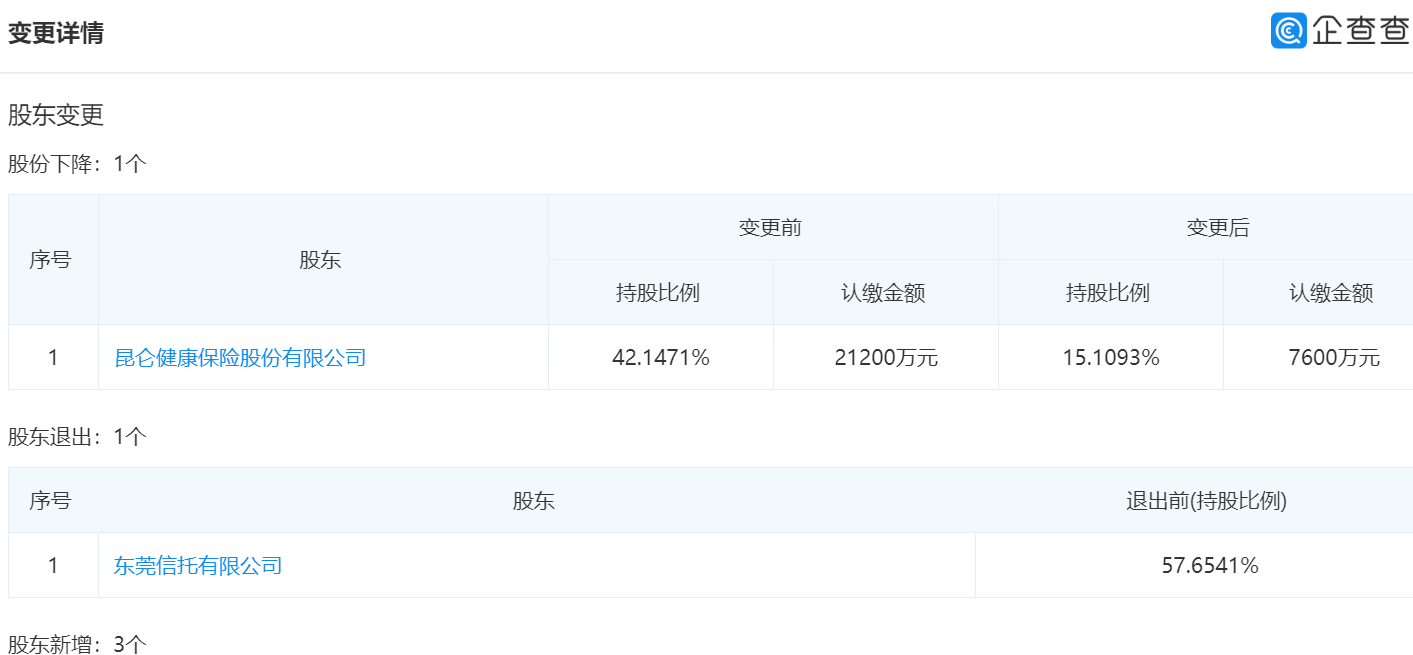Click the 企查查 logo icon
This screenshot has width=1413, height=655.
click(x=1288, y=31)
